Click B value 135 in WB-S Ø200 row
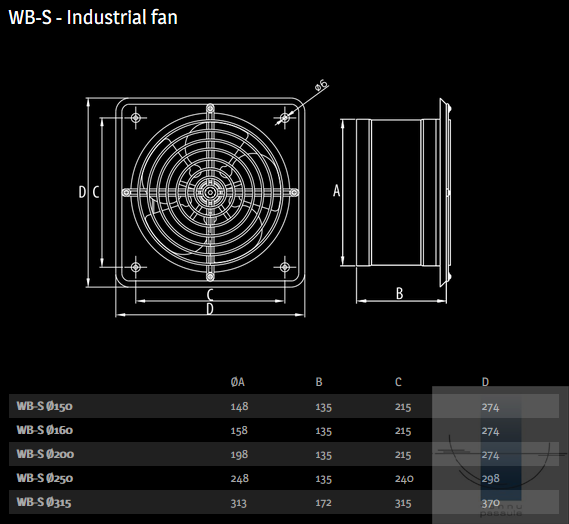 (324, 455)
